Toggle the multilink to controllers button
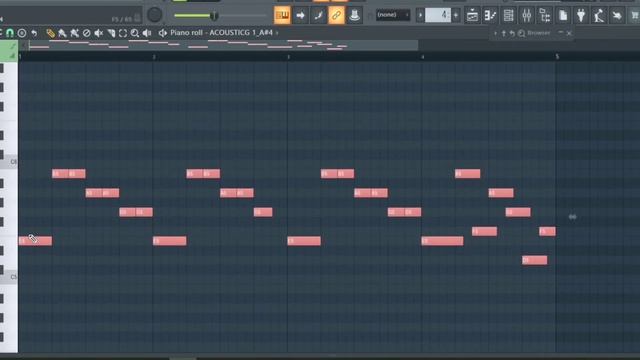Image resolution: width=640 pixels, height=360 pixels. [x=354, y=16]
